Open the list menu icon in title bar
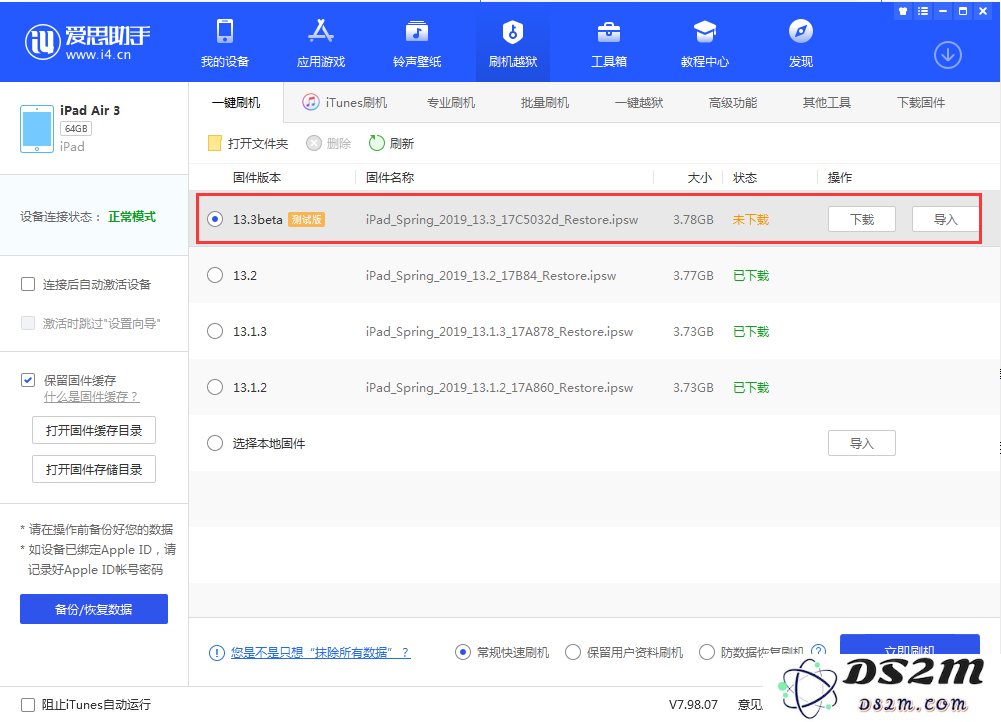Image resolution: width=1001 pixels, height=722 pixels. tap(922, 11)
